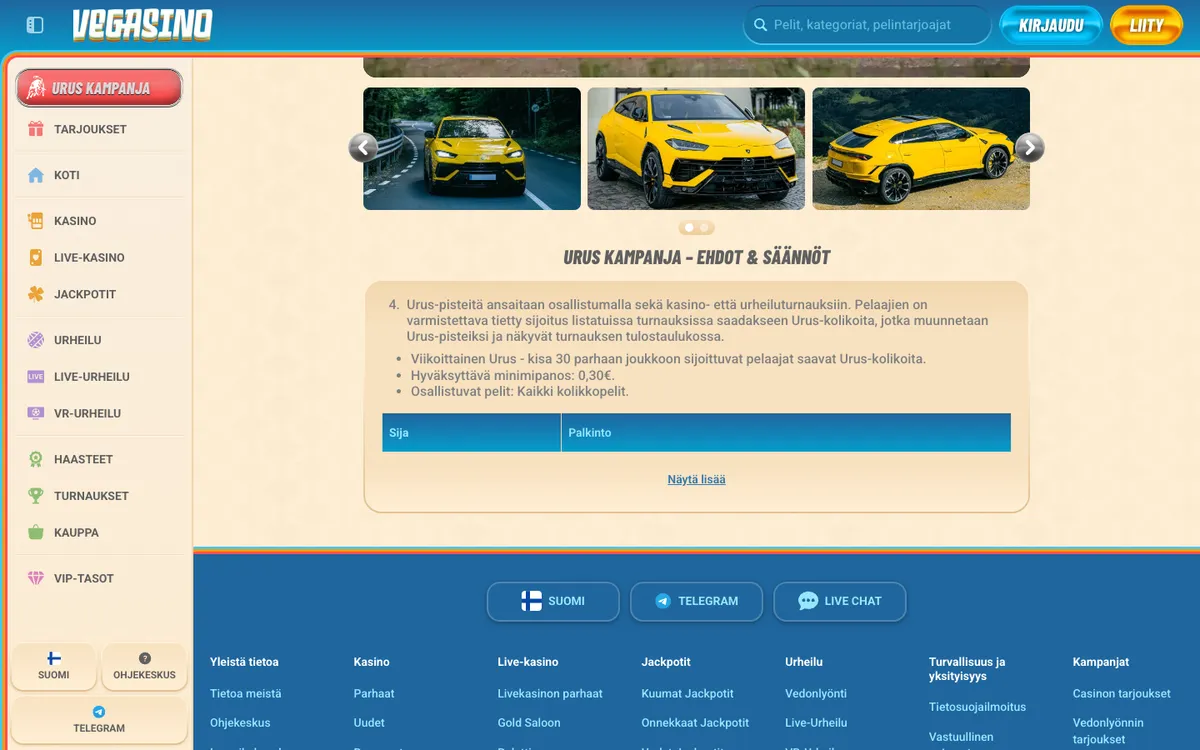Select the second carousel pagination dot
The width and height of the screenshot is (1200, 750).
[x=704, y=228]
